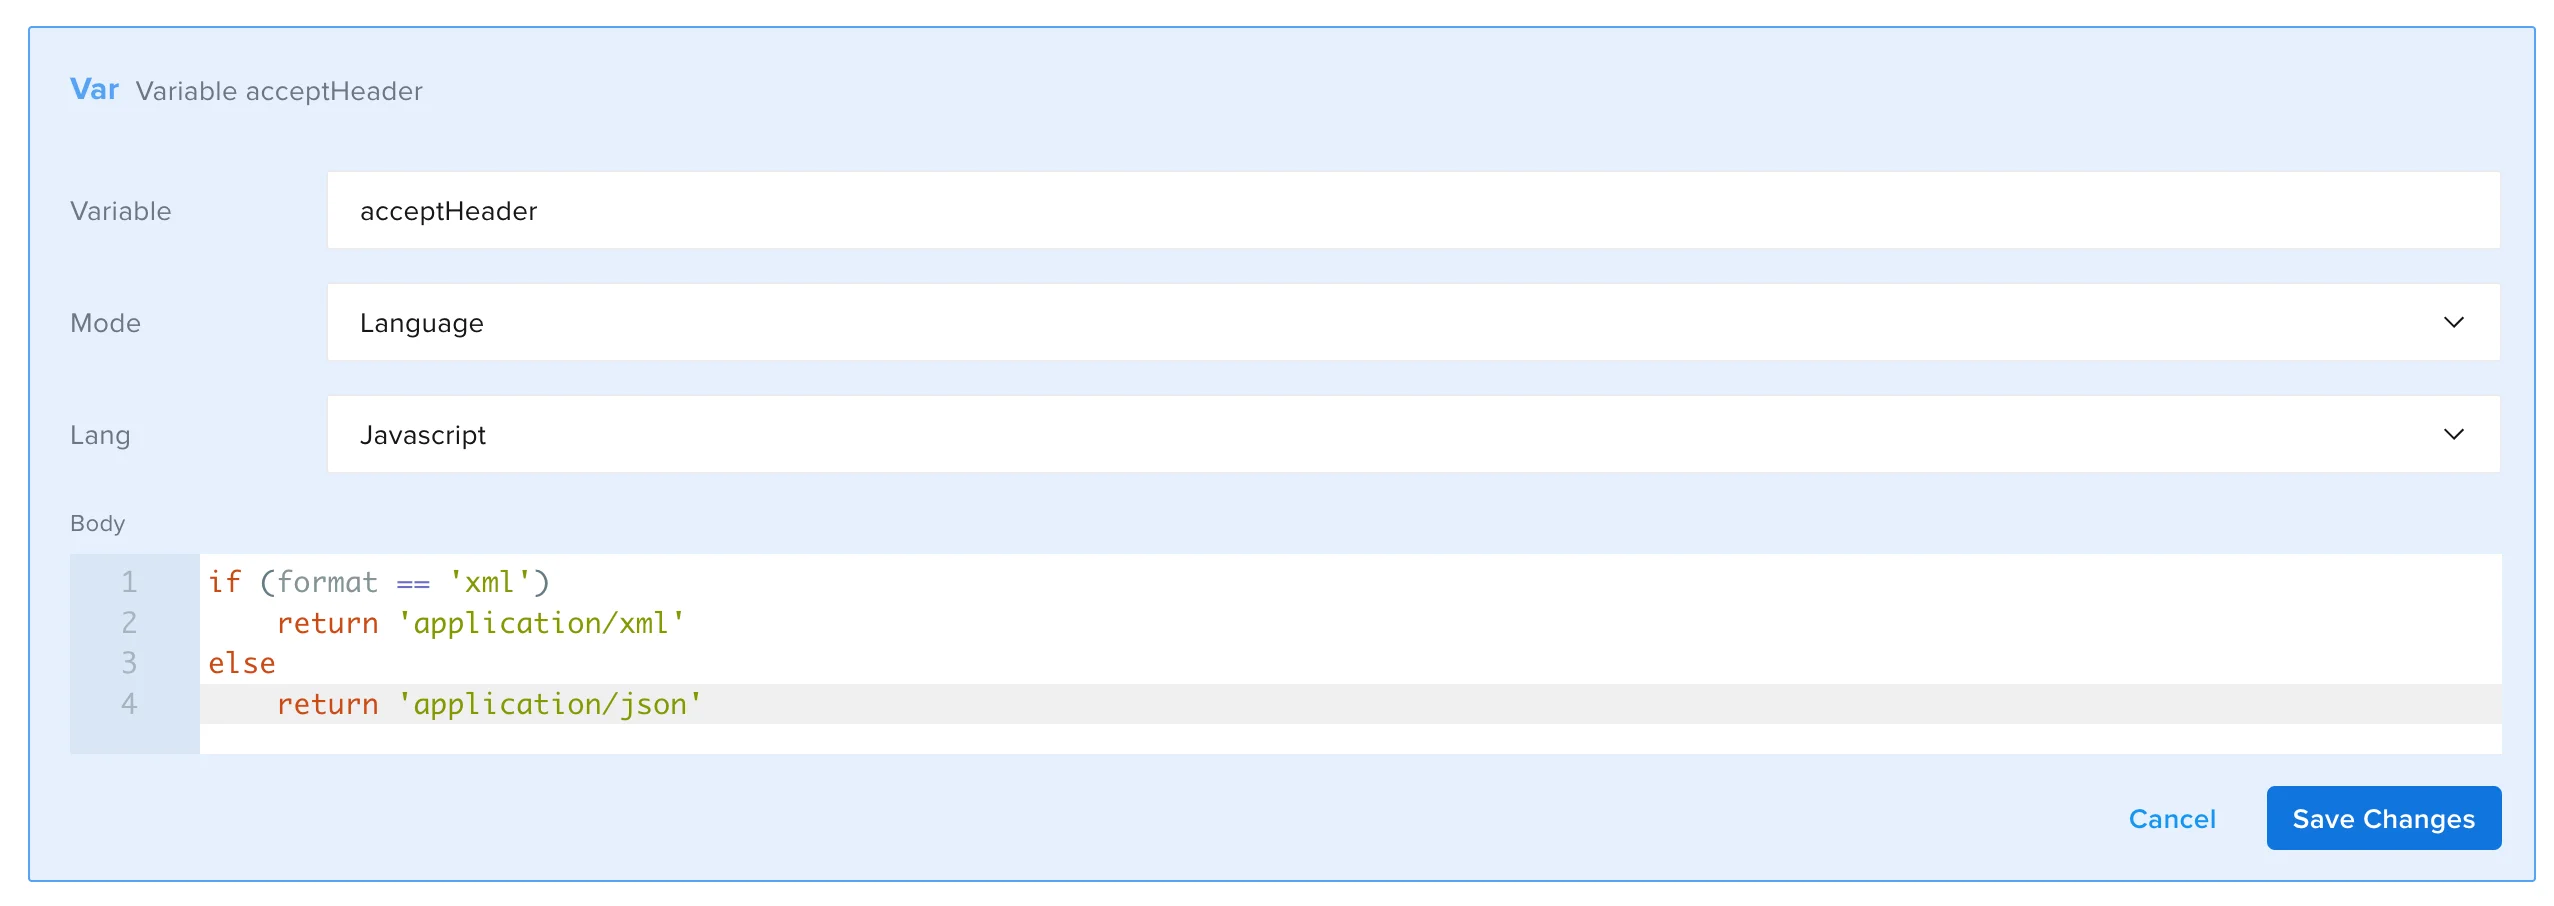Click line number 2 in editor gutter
Screen dimensions: 2554x906
pyautogui.click(x=129, y=624)
